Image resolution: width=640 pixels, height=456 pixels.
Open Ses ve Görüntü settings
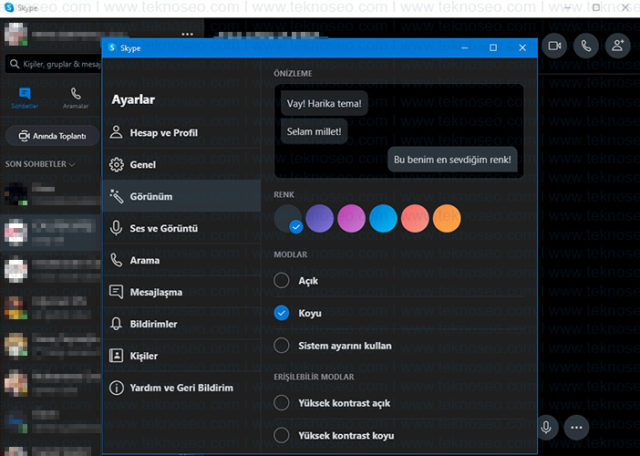(181, 228)
